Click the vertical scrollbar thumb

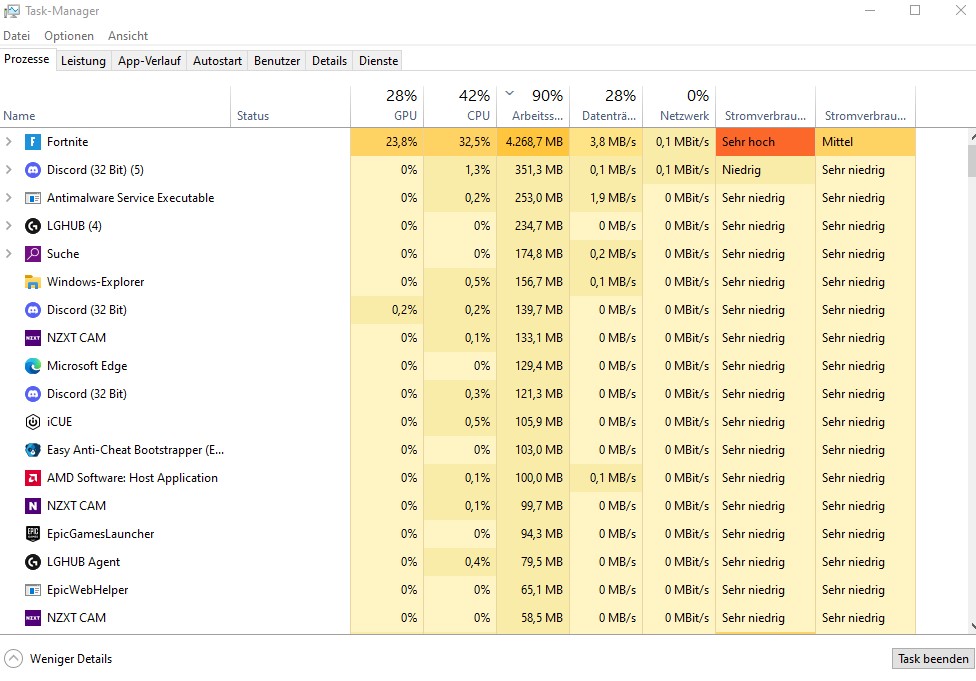(972, 161)
